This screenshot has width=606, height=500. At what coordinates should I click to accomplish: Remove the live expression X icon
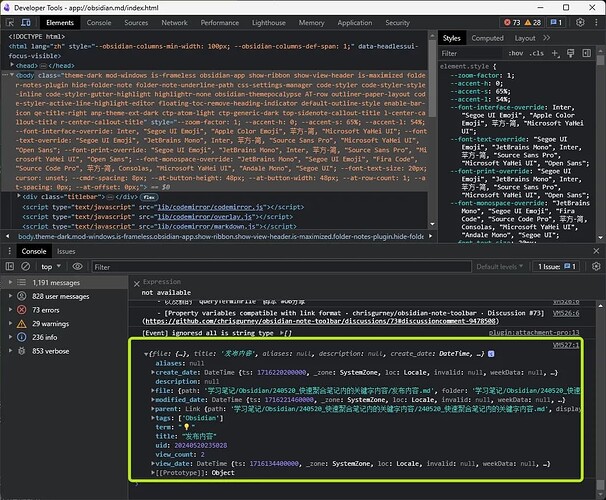[136, 284]
